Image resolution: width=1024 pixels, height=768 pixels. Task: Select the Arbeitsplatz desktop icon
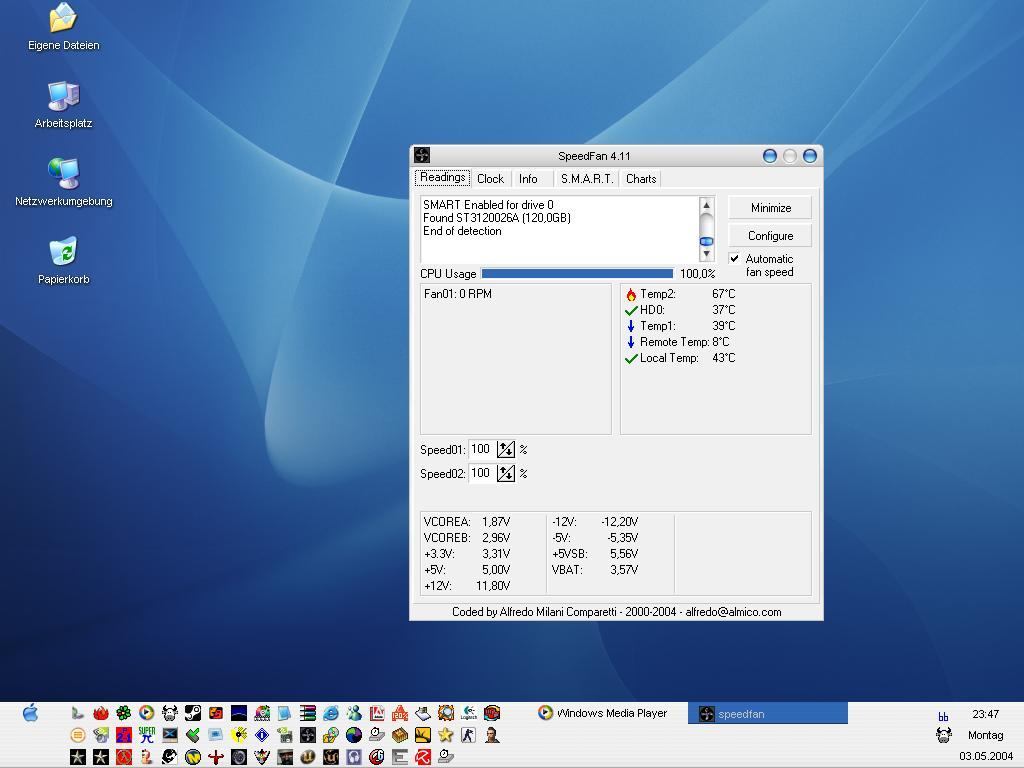point(63,97)
